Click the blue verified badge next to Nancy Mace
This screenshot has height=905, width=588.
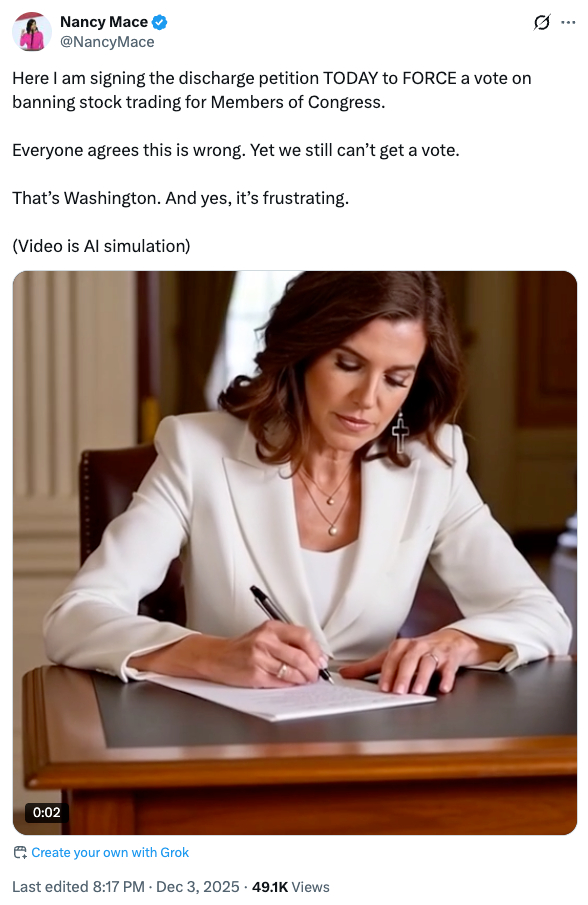coord(160,23)
